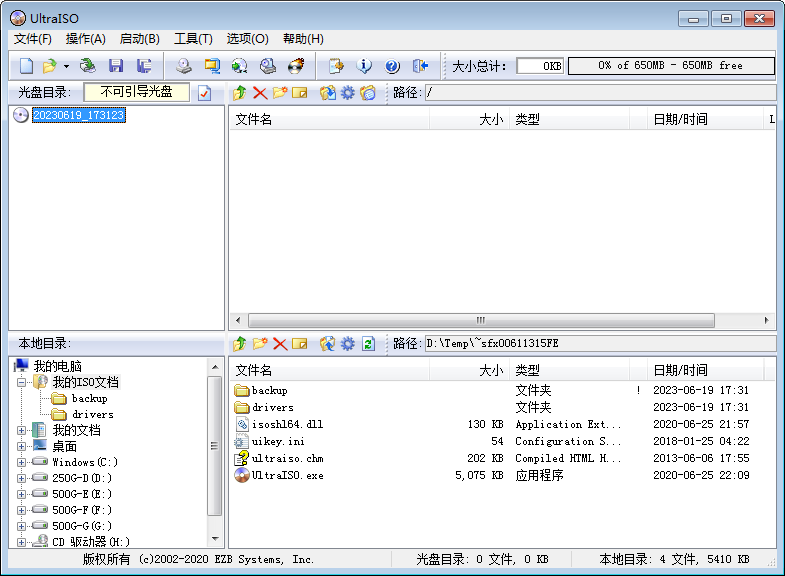Click the gear settings icon in ISO pane toolbar
The width and height of the screenshot is (785, 576).
coord(347,93)
